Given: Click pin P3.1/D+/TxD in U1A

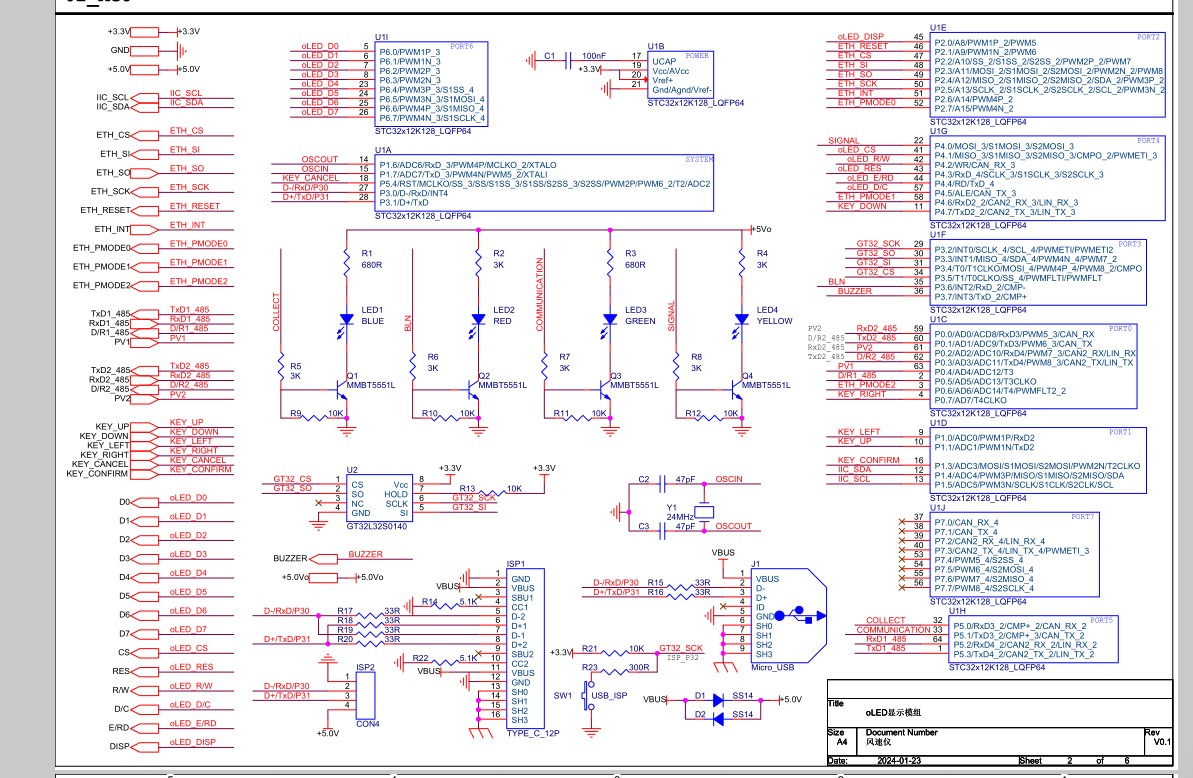Looking at the screenshot, I should click(404, 203).
